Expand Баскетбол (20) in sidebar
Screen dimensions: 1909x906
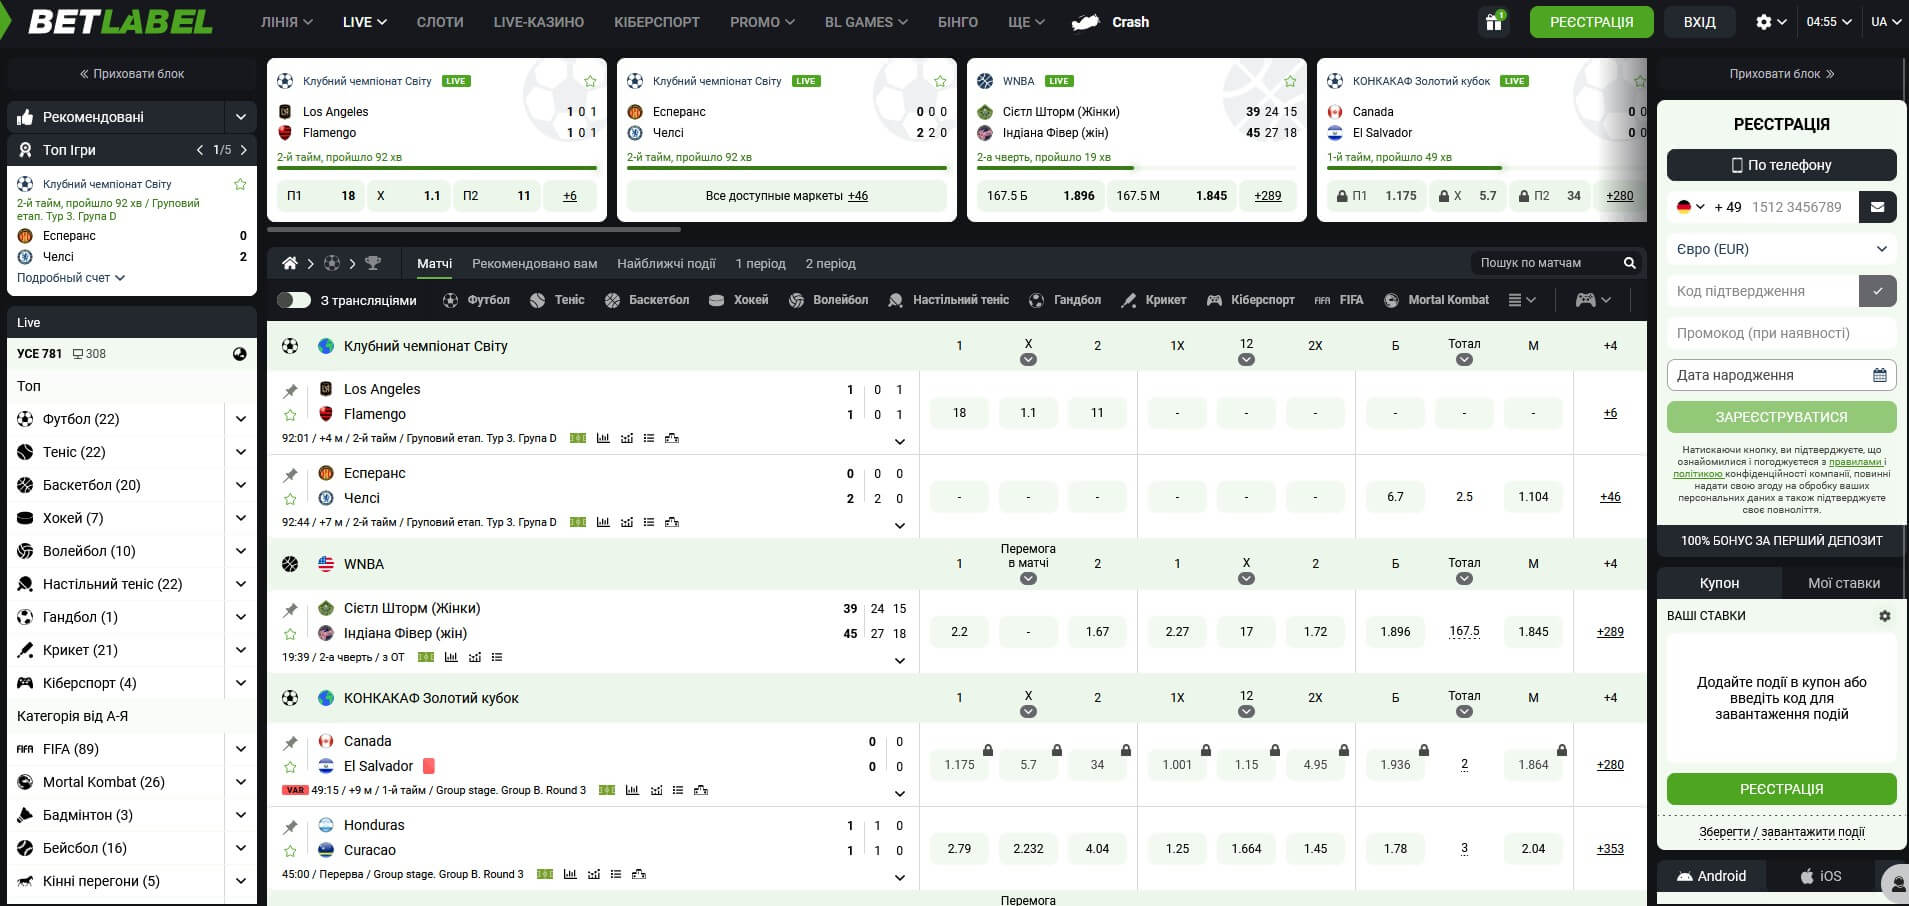[x=240, y=485]
